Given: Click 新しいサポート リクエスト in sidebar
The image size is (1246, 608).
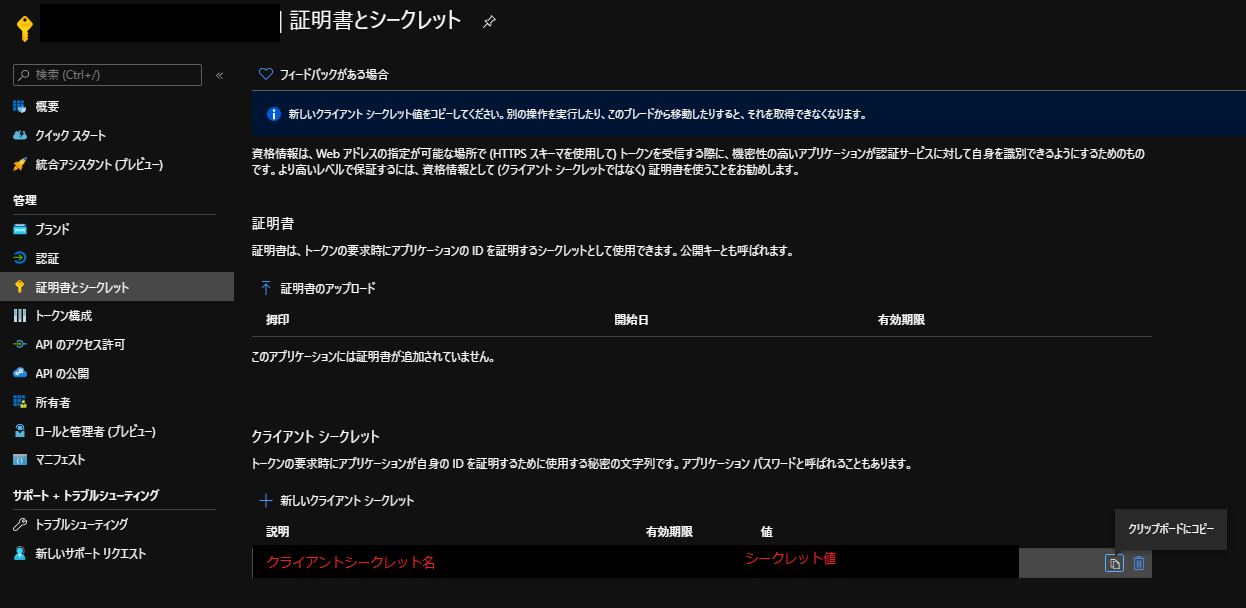Looking at the screenshot, I should pyautogui.click(x=90, y=553).
